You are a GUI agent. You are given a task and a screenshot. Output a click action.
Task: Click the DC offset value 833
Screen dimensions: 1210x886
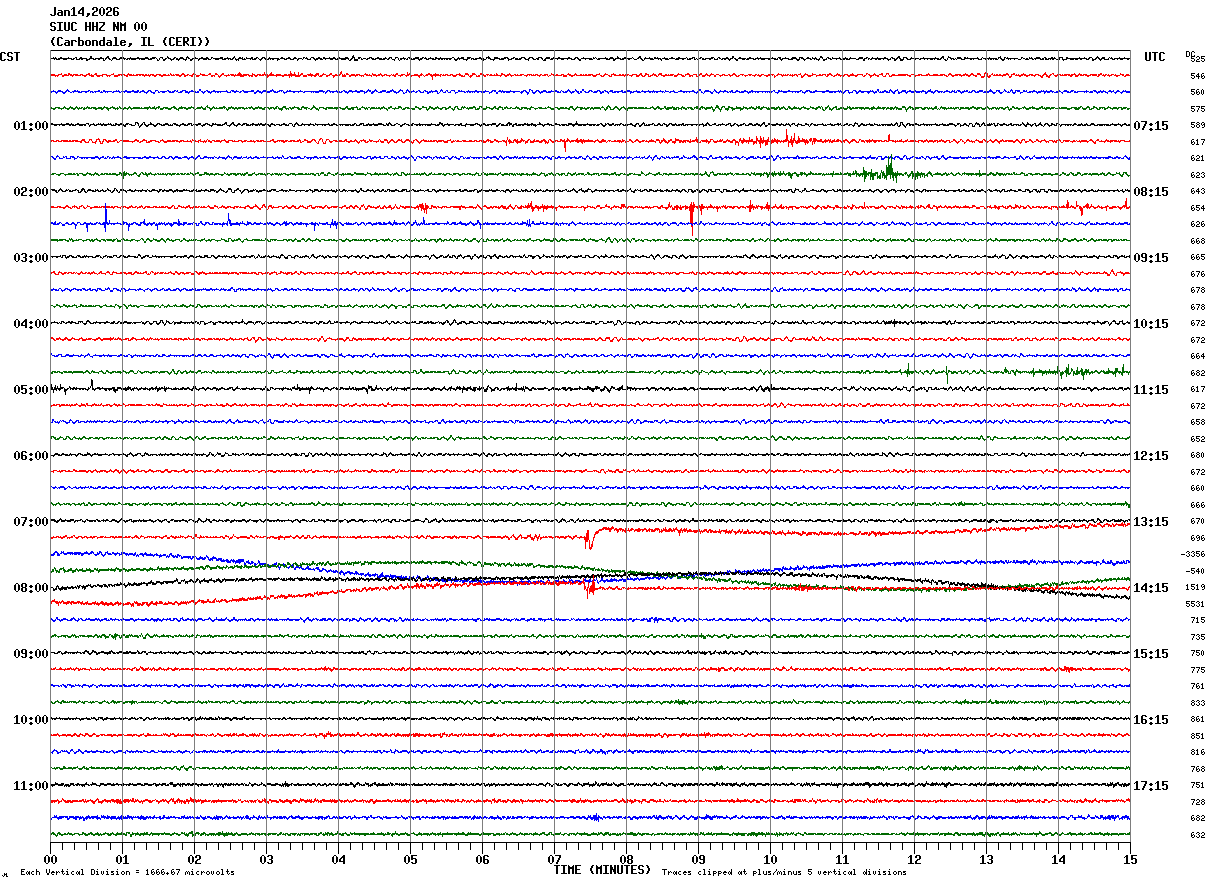(x=1197, y=703)
